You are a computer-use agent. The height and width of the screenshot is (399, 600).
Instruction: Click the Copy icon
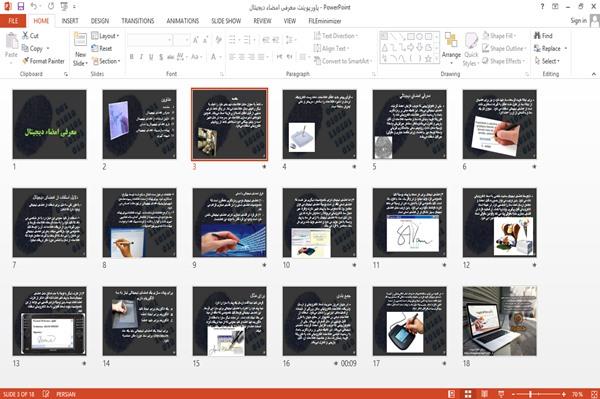coord(25,48)
